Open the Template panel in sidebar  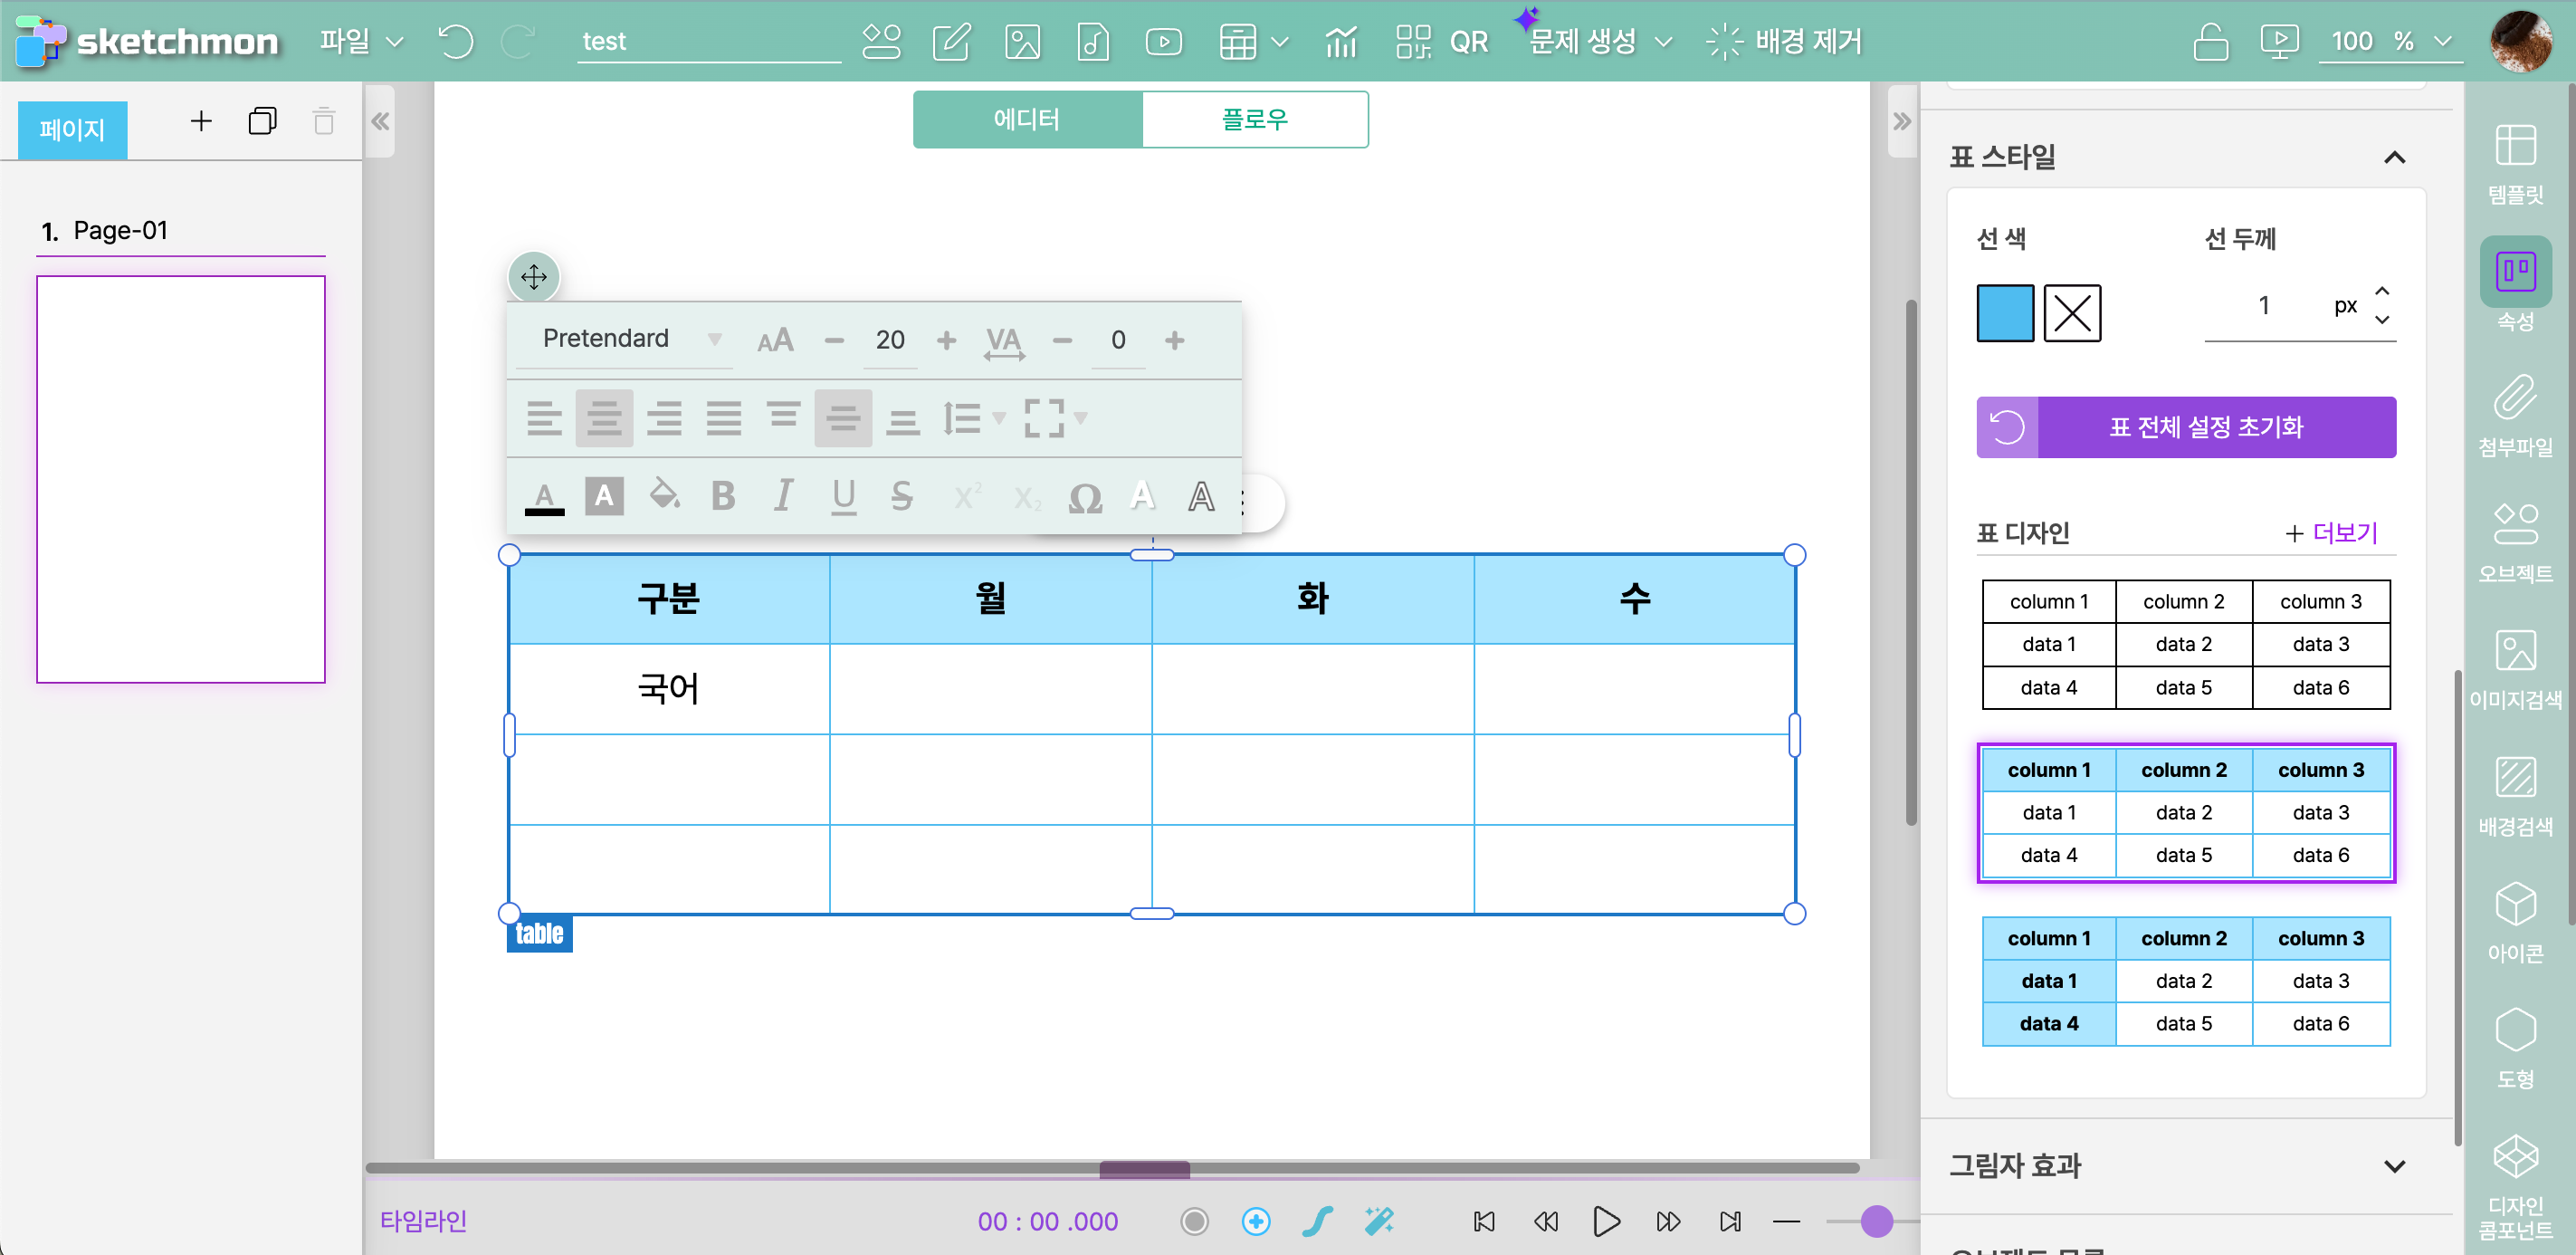(x=2514, y=163)
